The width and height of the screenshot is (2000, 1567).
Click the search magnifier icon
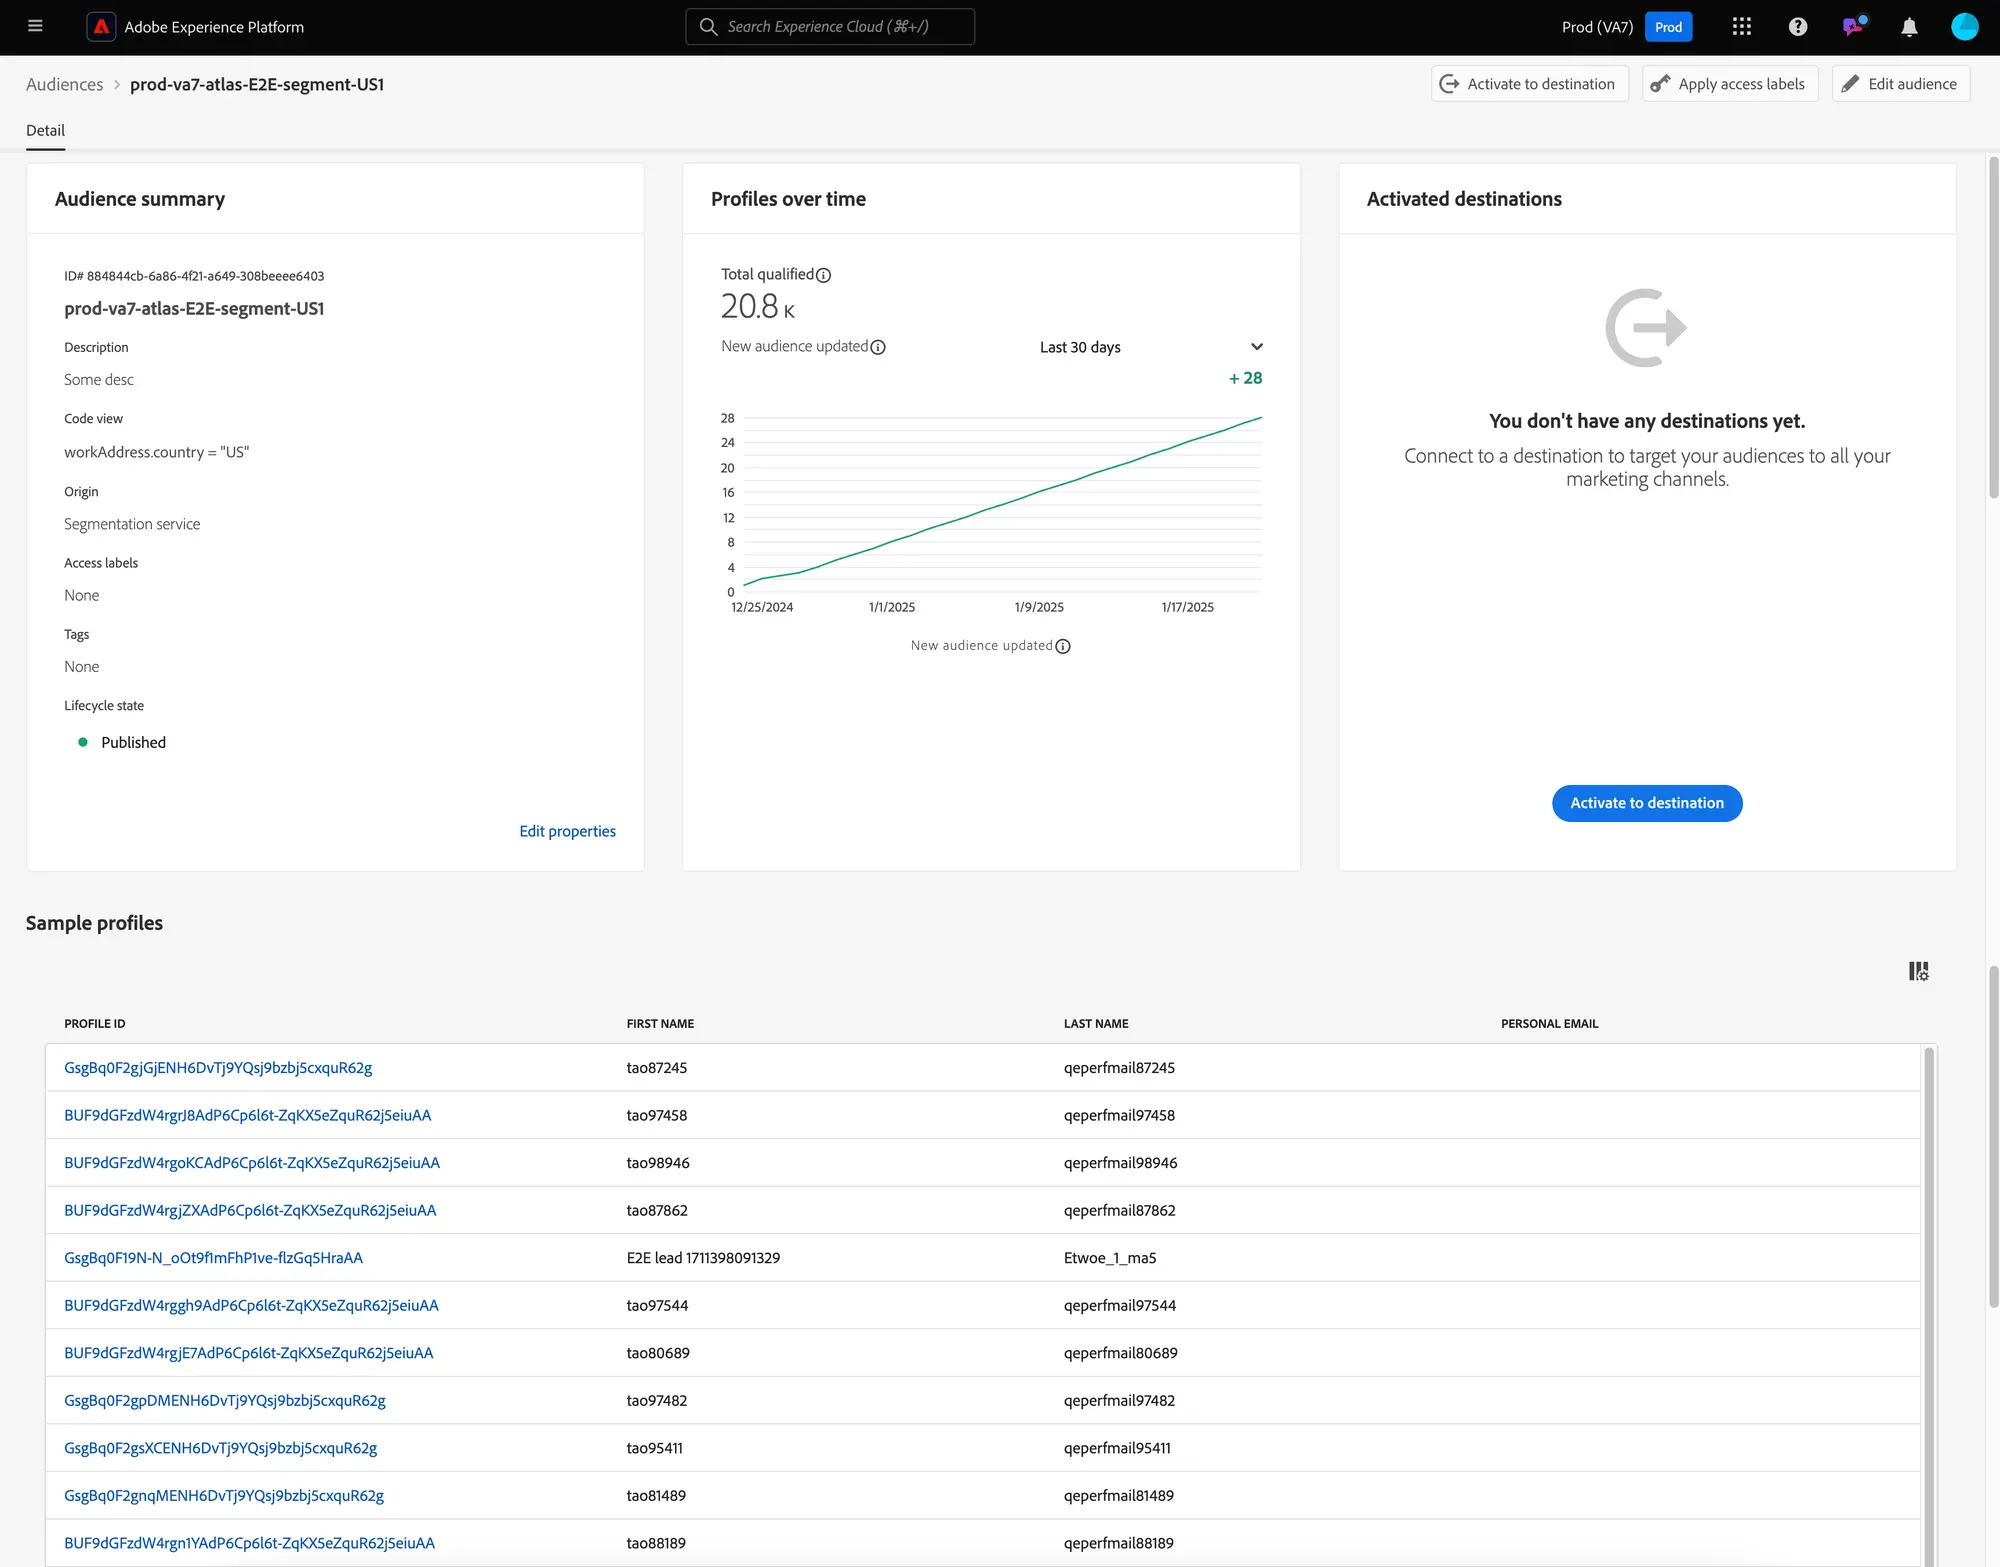click(708, 27)
